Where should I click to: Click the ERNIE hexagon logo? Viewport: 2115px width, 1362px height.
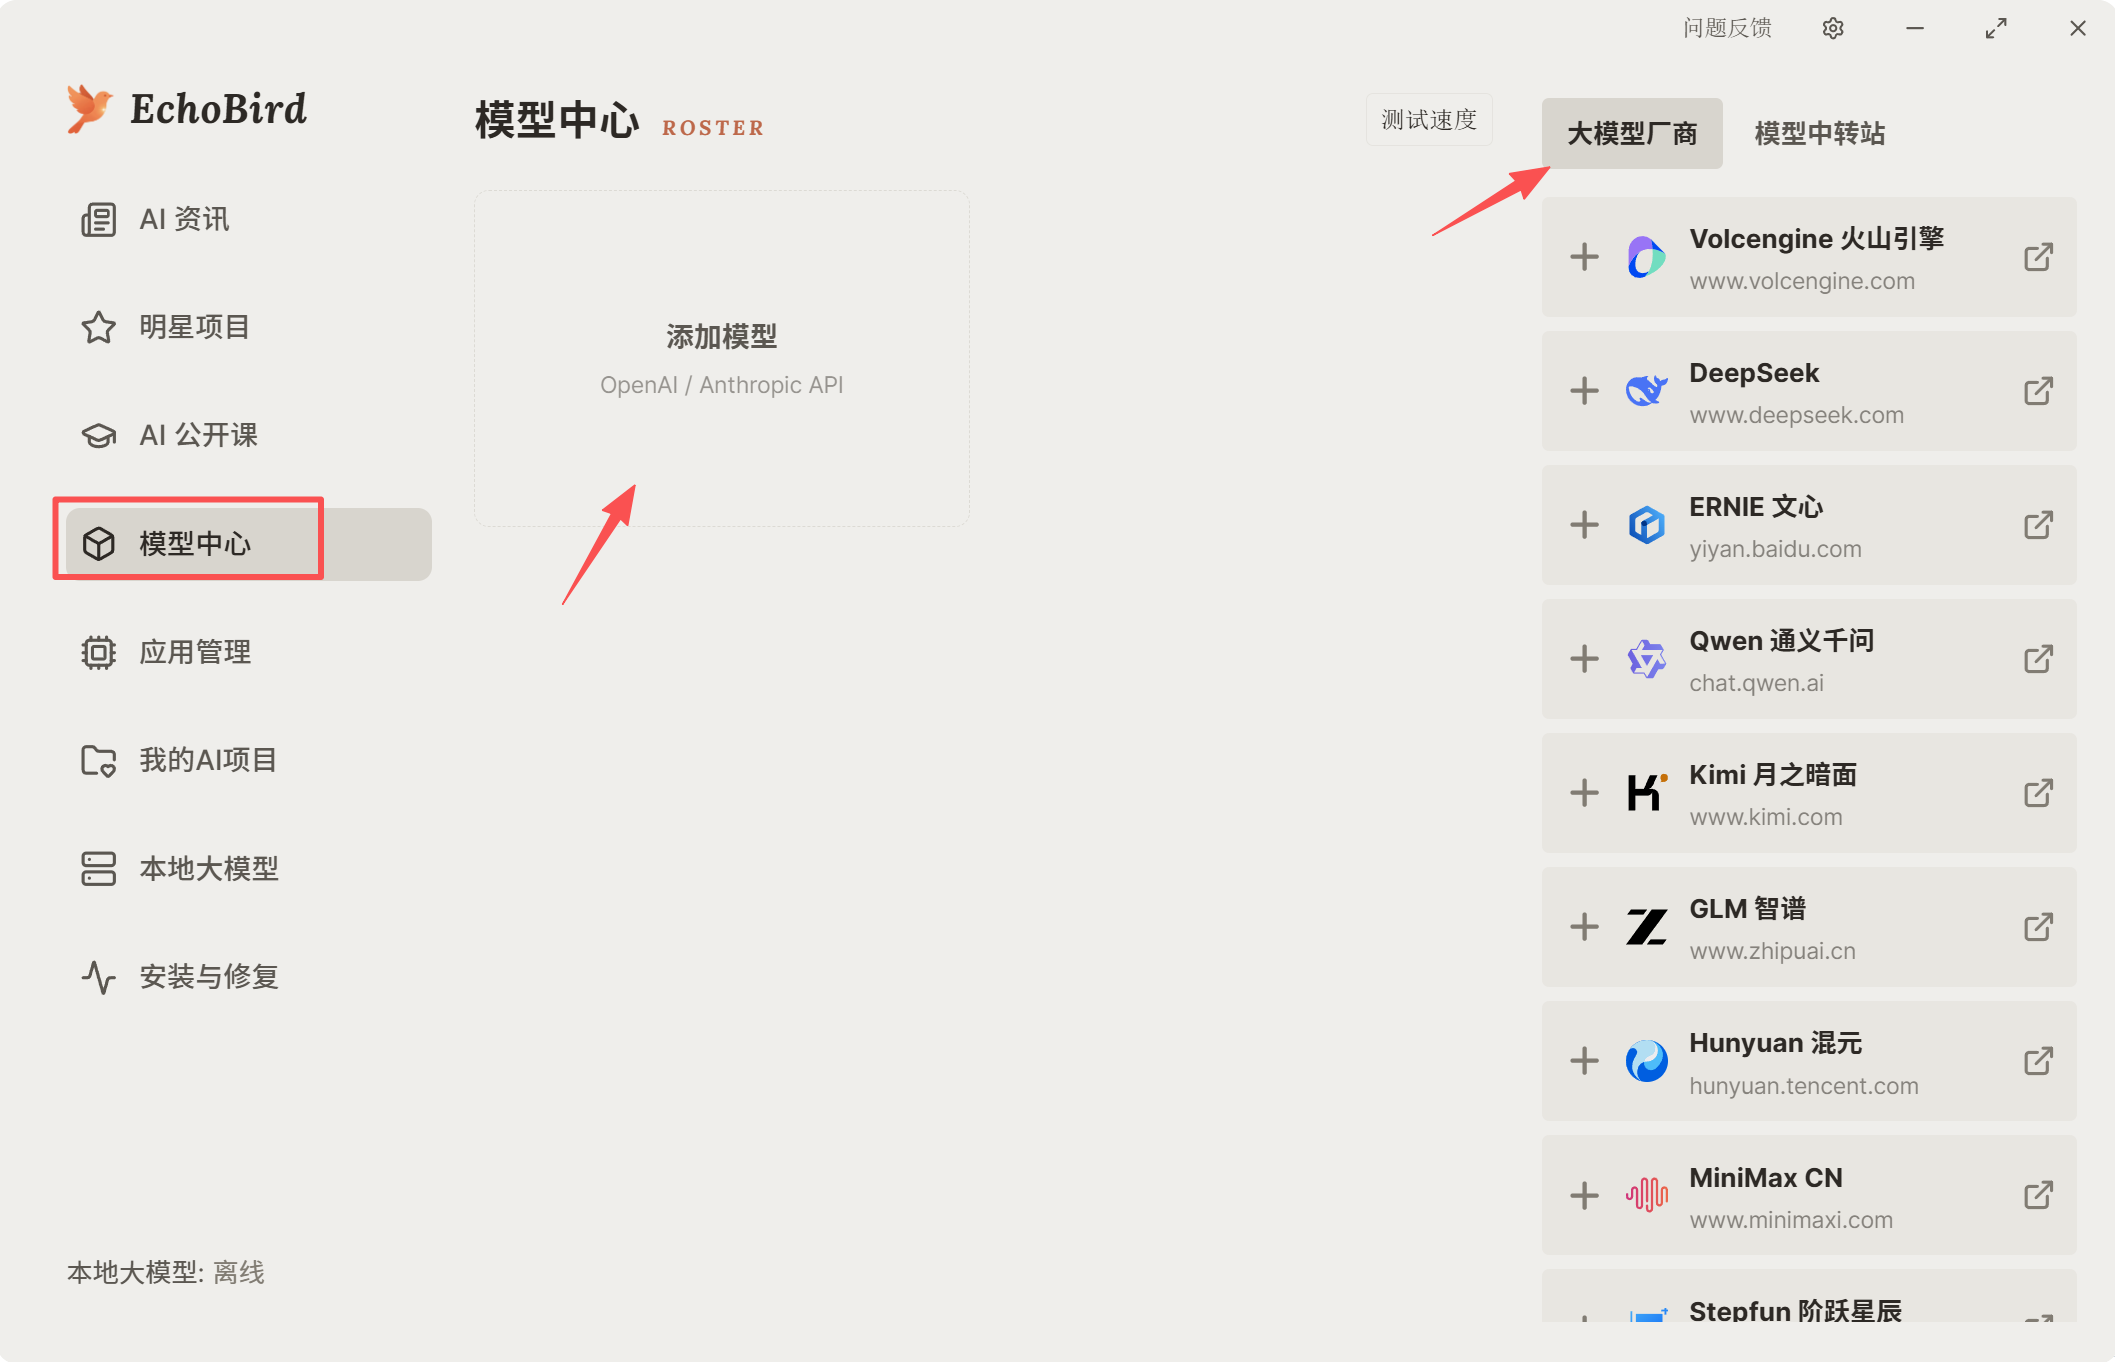pyautogui.click(x=1646, y=525)
